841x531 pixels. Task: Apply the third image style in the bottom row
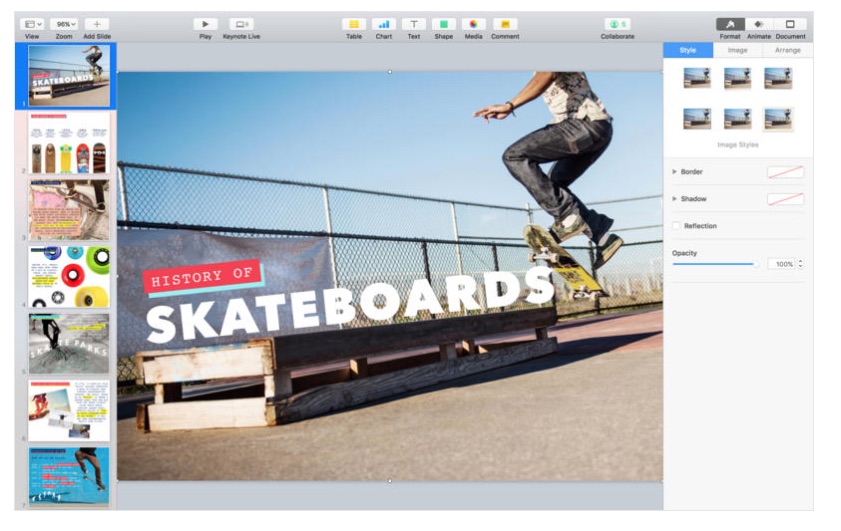pyautogui.click(x=778, y=119)
